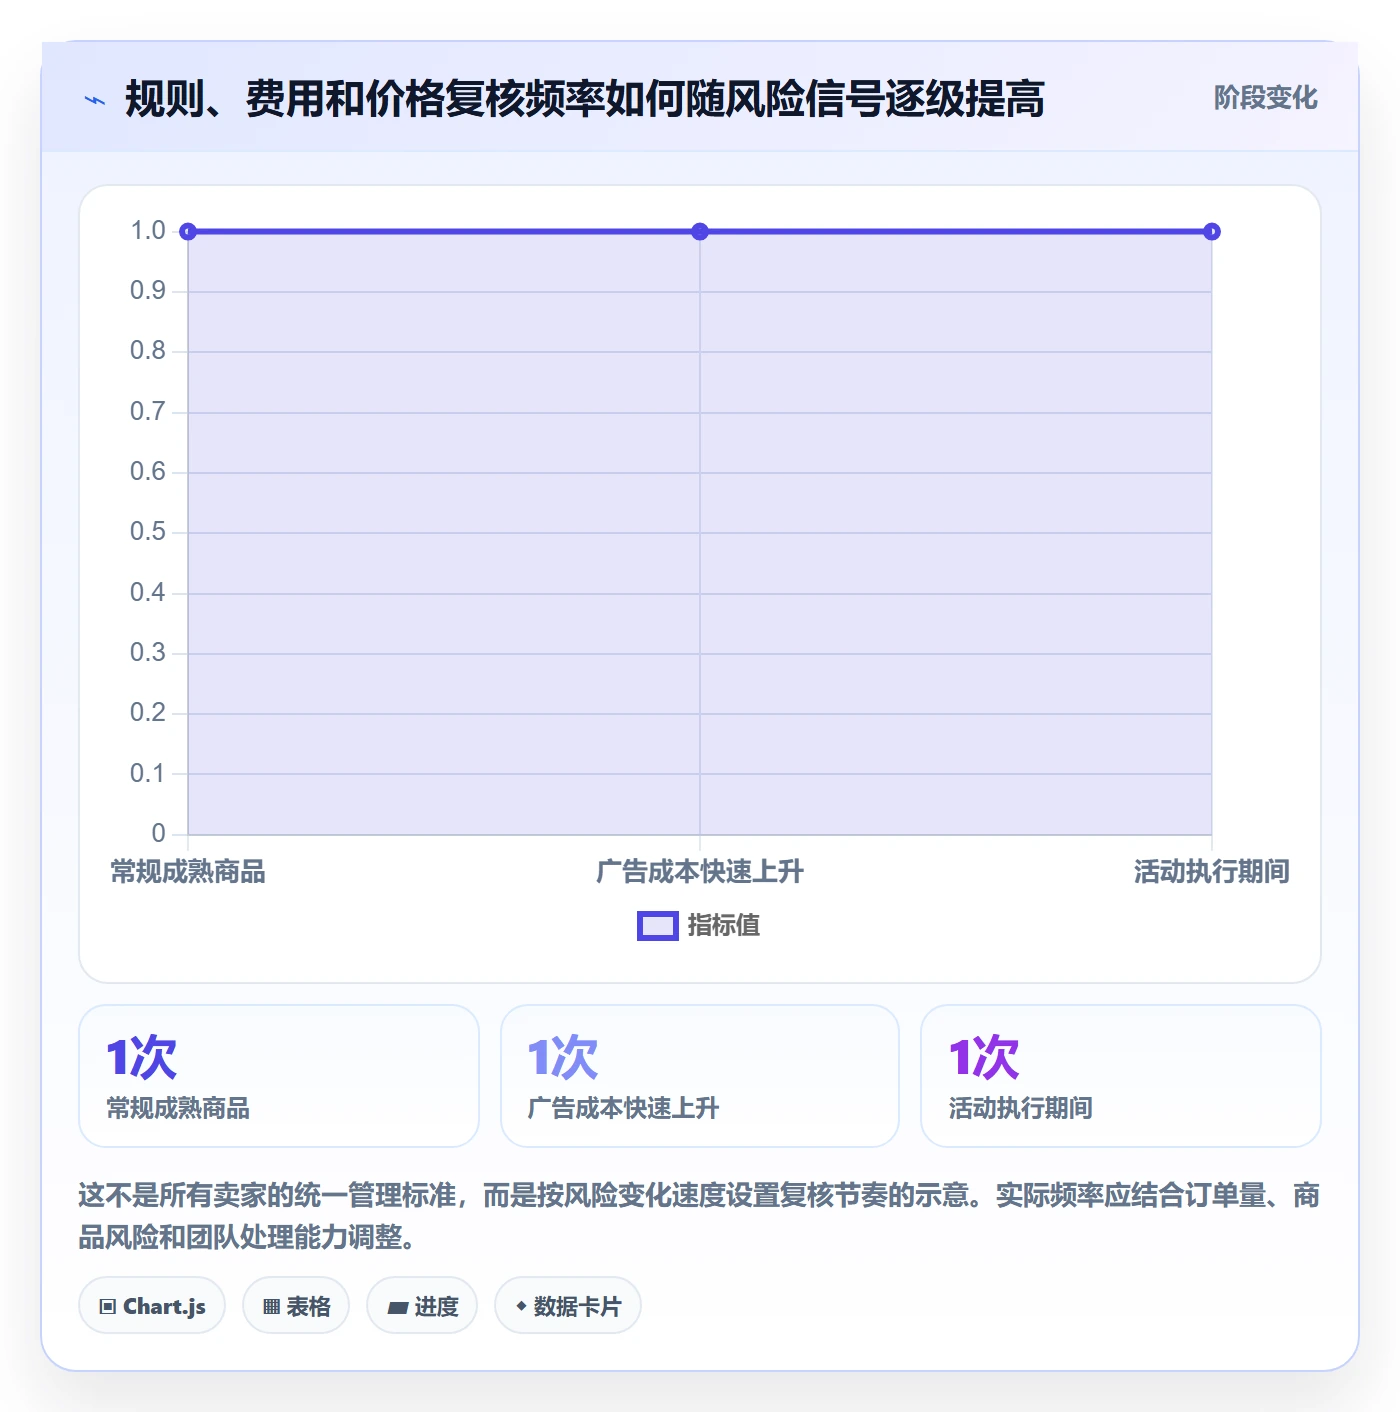The width and height of the screenshot is (1400, 1412).
Task: Click the bar icon in the 进度 chip
Action: 397,1307
